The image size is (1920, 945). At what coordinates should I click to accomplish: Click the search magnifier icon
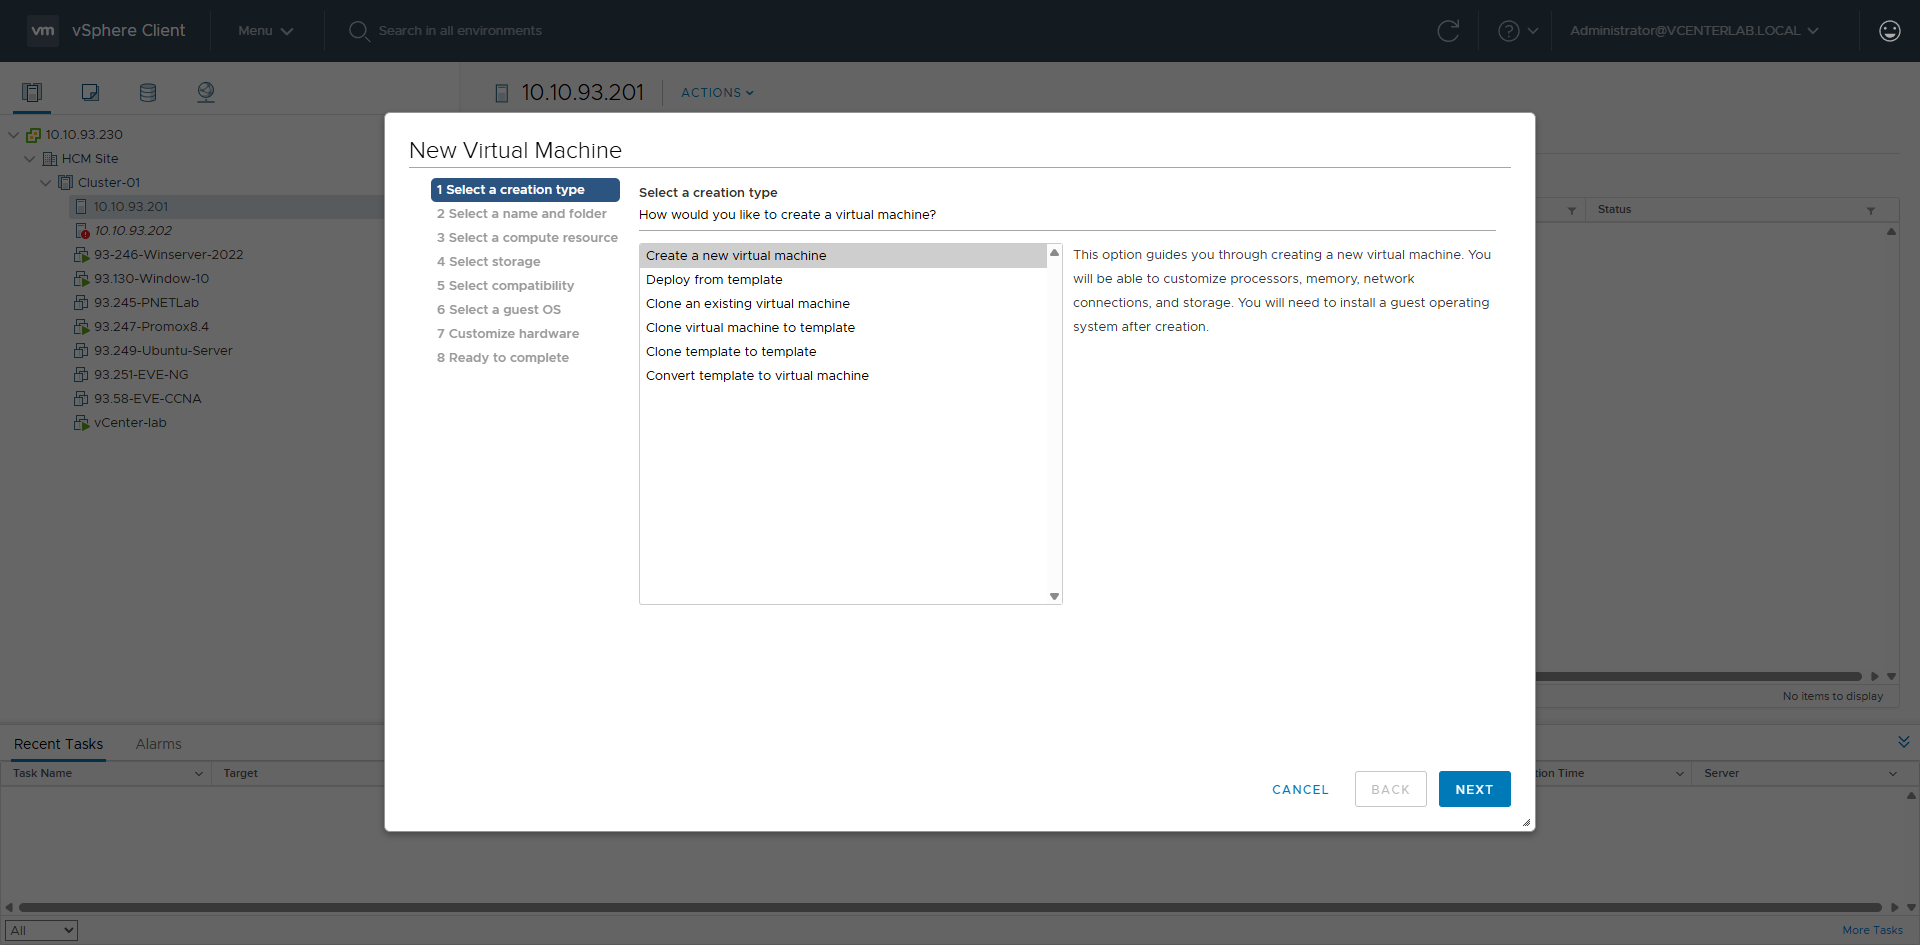click(358, 31)
